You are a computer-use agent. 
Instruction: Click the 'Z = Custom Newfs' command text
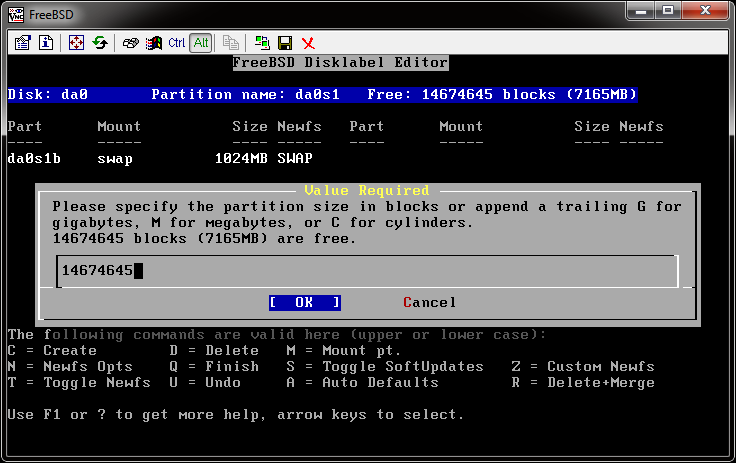[583, 366]
